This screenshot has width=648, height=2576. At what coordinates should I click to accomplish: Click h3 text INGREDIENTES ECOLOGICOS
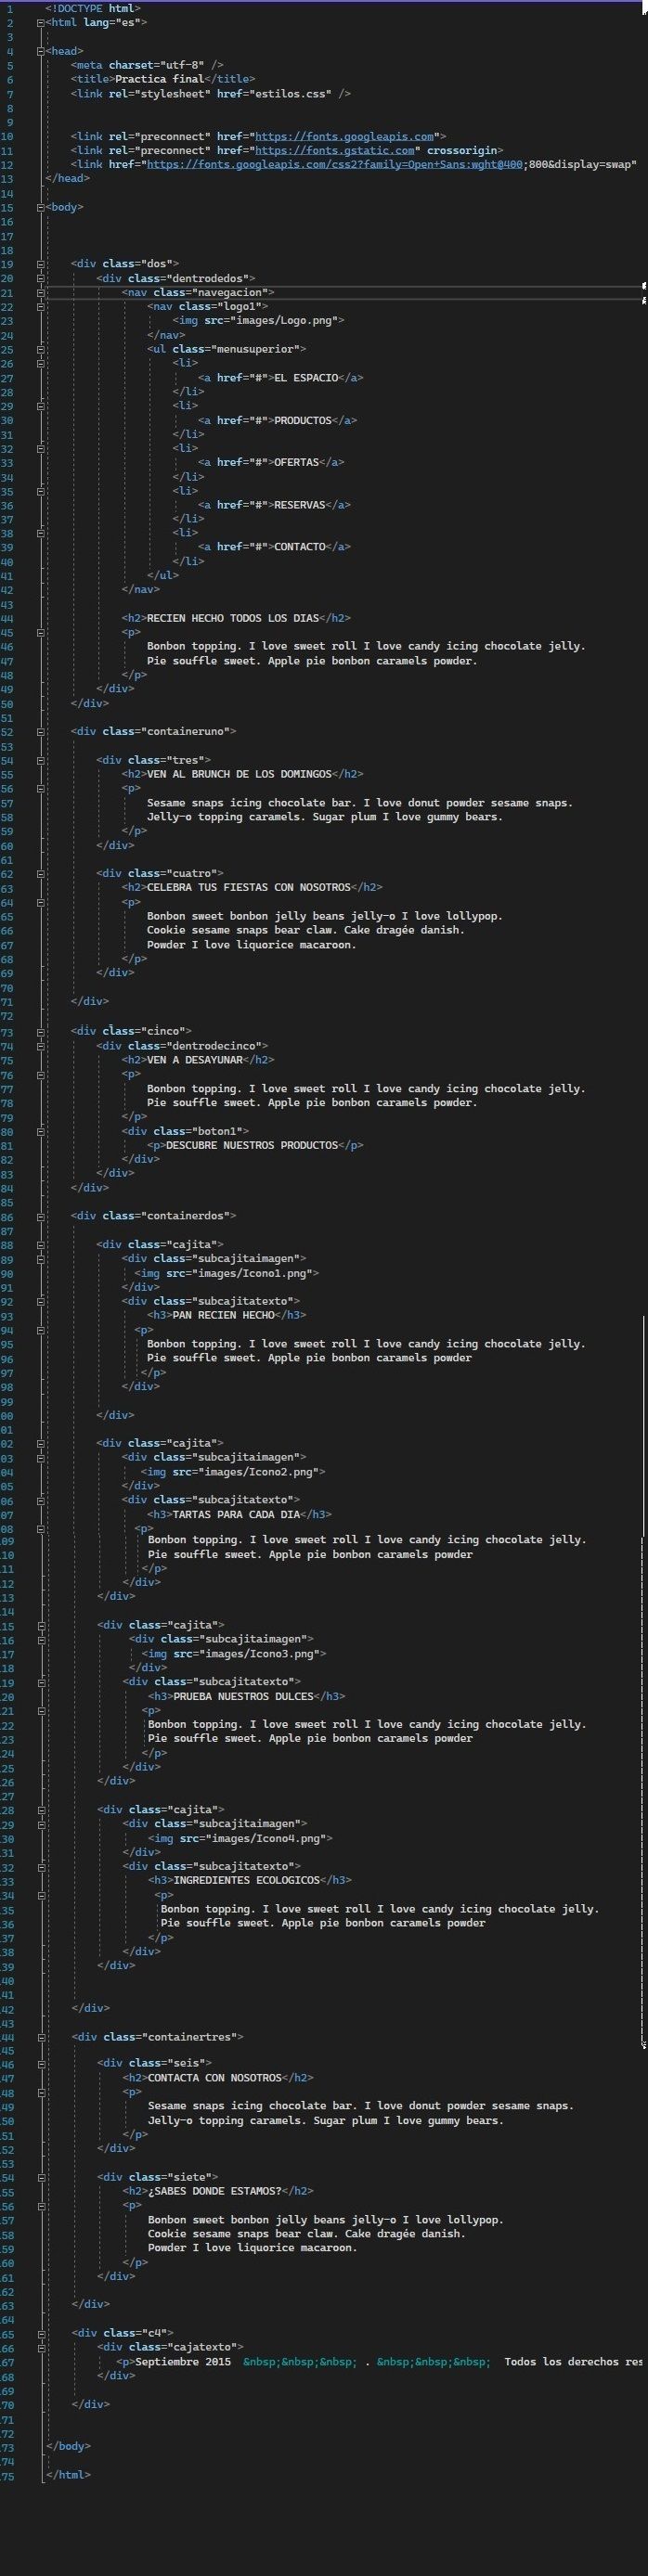[x=247, y=1880]
